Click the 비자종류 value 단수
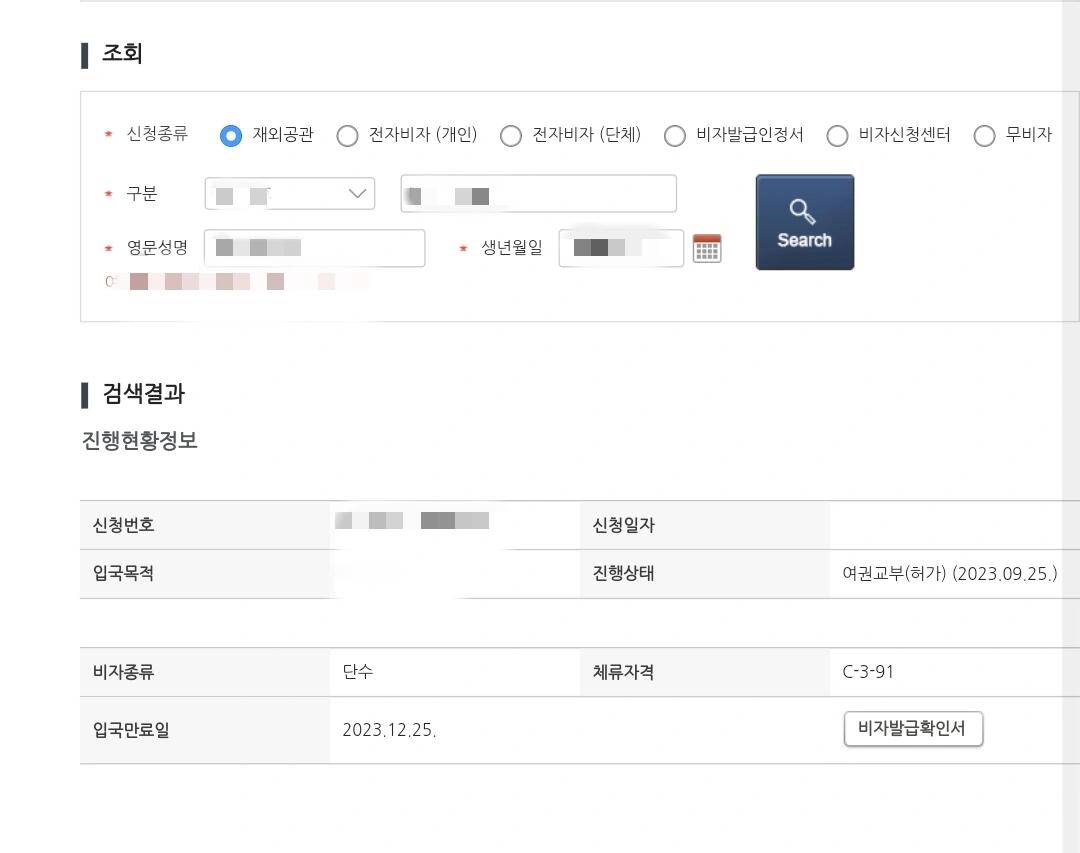 click(357, 672)
